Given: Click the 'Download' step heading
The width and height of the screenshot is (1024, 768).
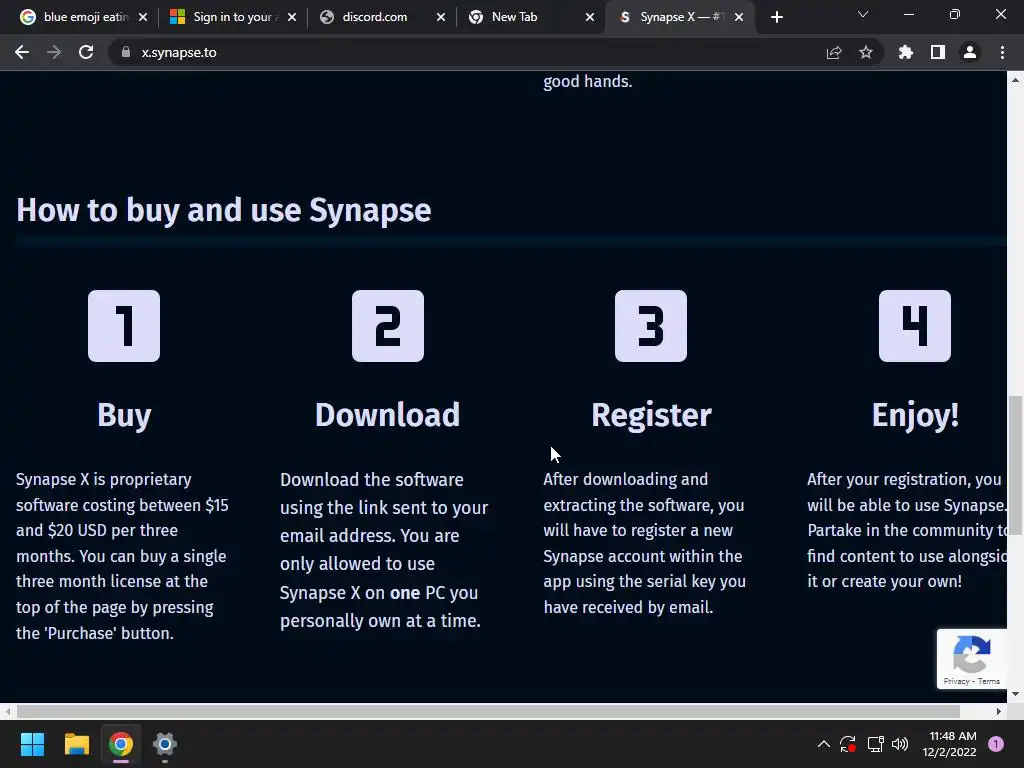Looking at the screenshot, I should 388,415.
